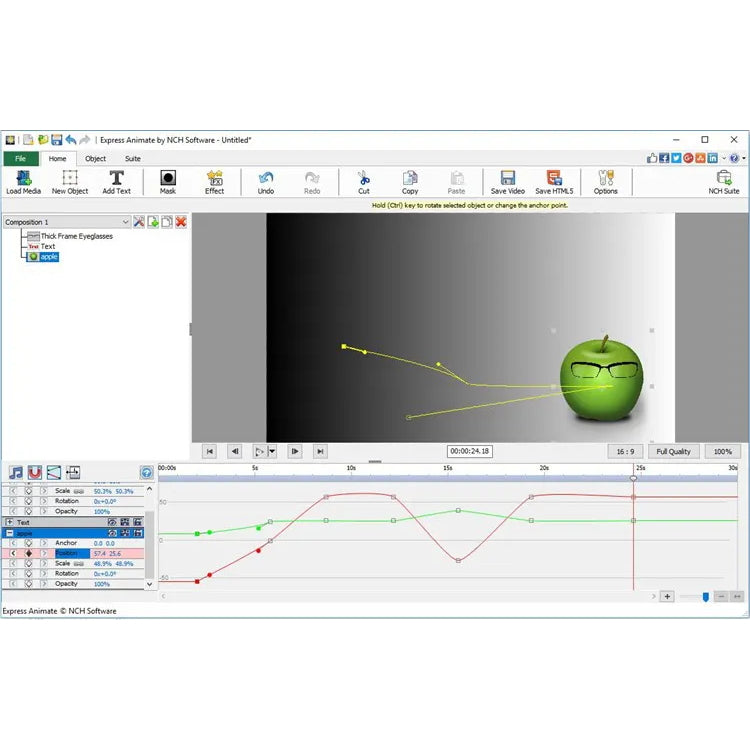Click the timeline zoom slider handle
Viewport: 750px width, 750px height.
(x=705, y=596)
